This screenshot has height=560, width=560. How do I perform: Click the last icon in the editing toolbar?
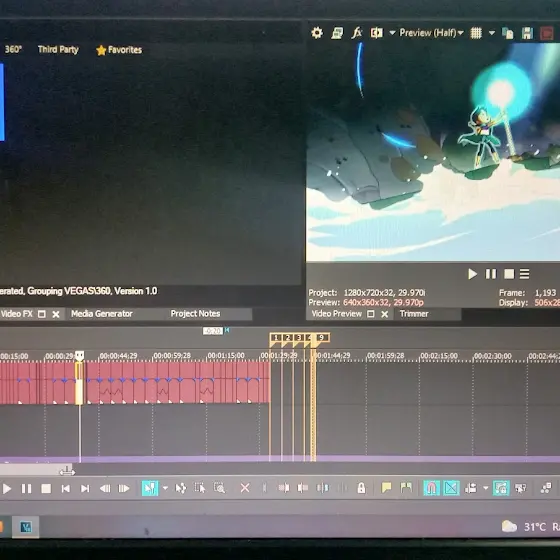(546, 488)
